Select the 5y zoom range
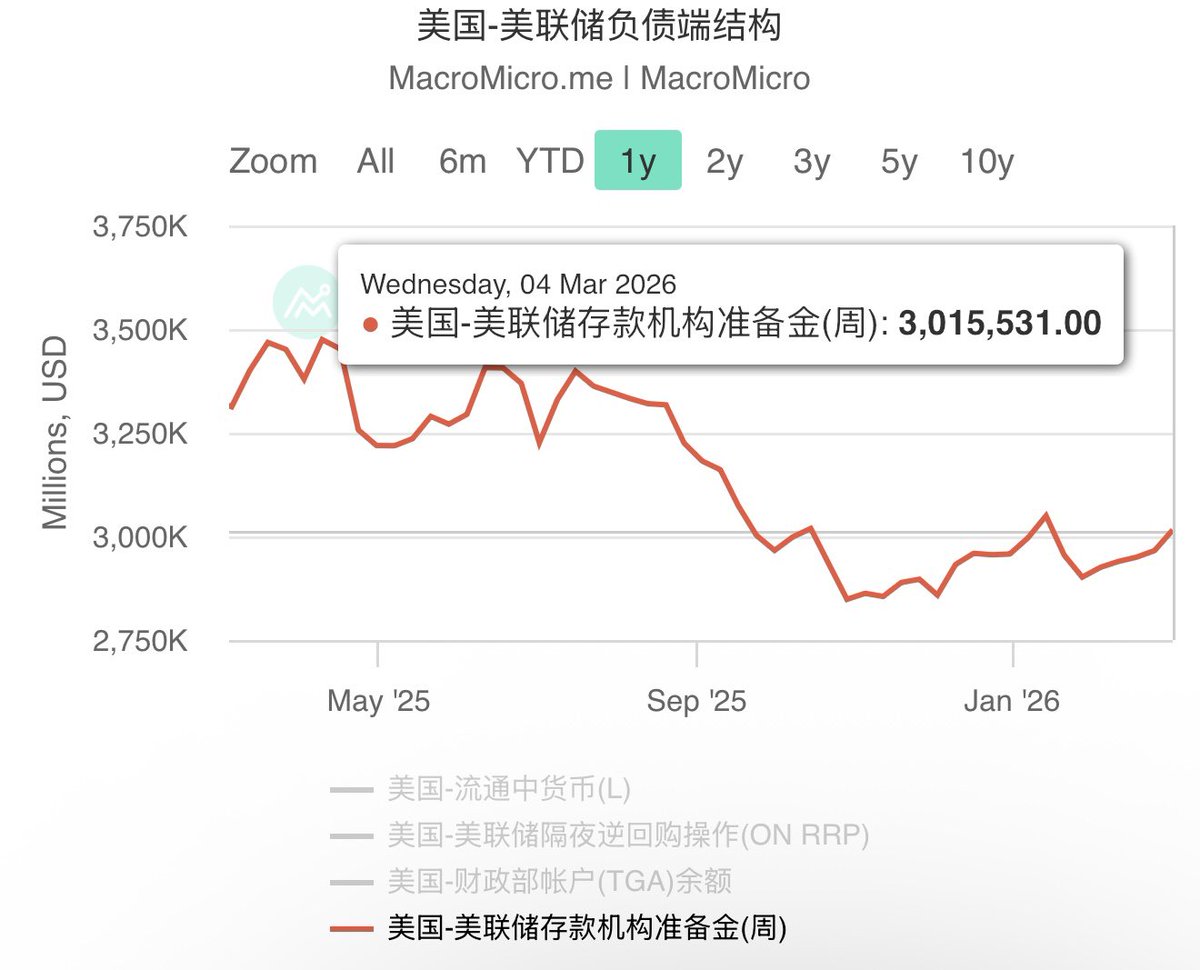 899,161
